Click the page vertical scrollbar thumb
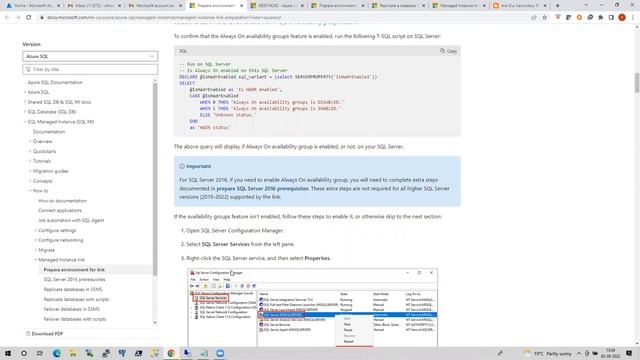The image size is (640, 360). tap(636, 82)
